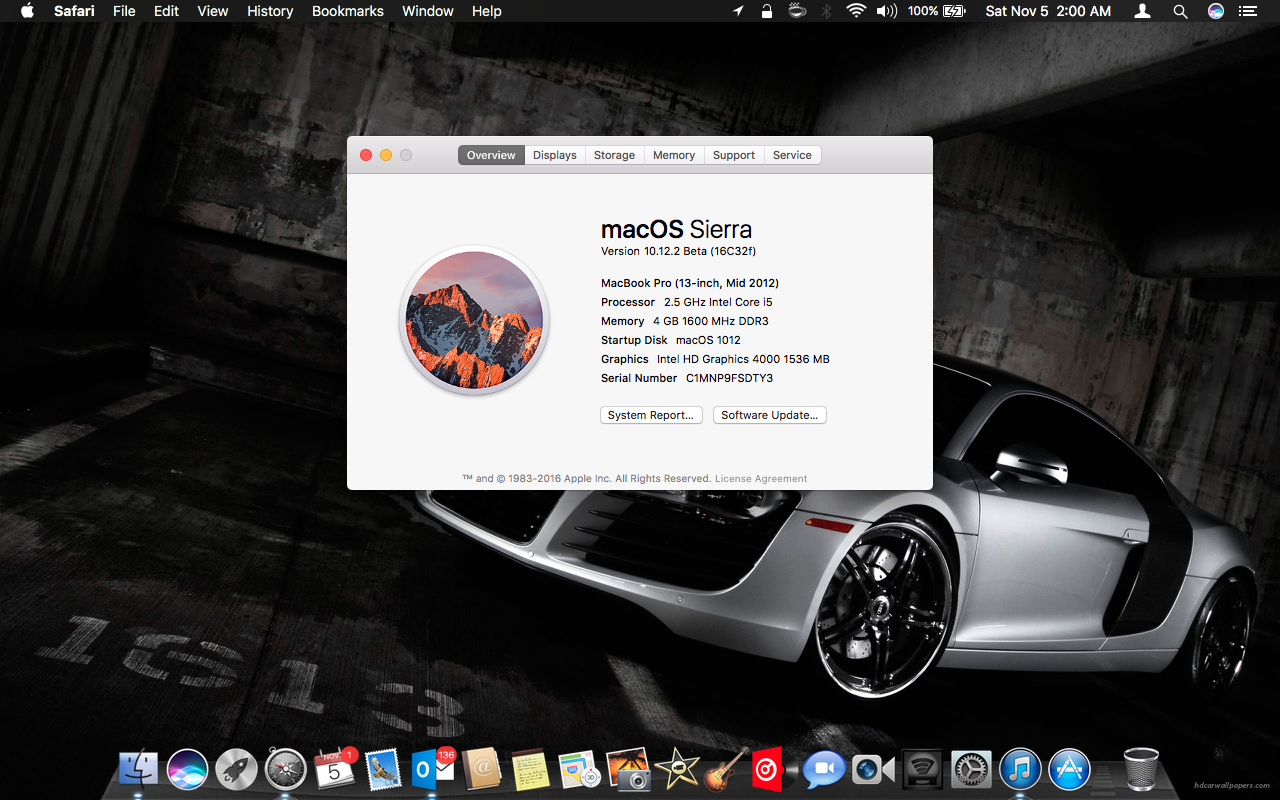Open the Trash in the Dock
The image size is (1280, 800).
[1141, 769]
